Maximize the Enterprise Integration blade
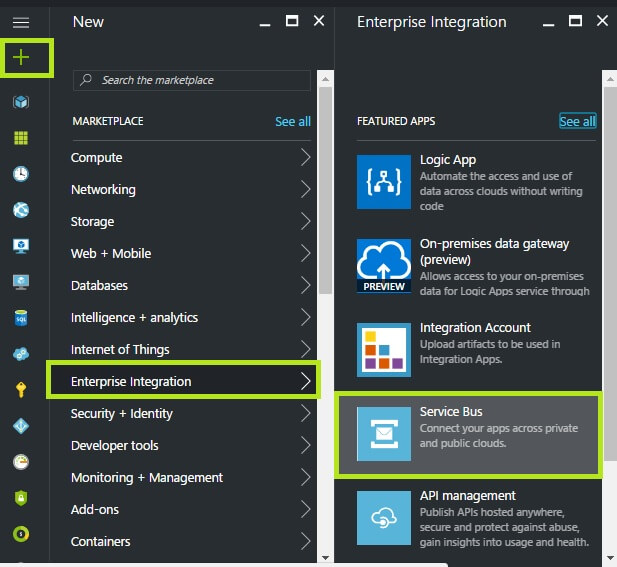This screenshot has width=617, height=567. coord(575,21)
